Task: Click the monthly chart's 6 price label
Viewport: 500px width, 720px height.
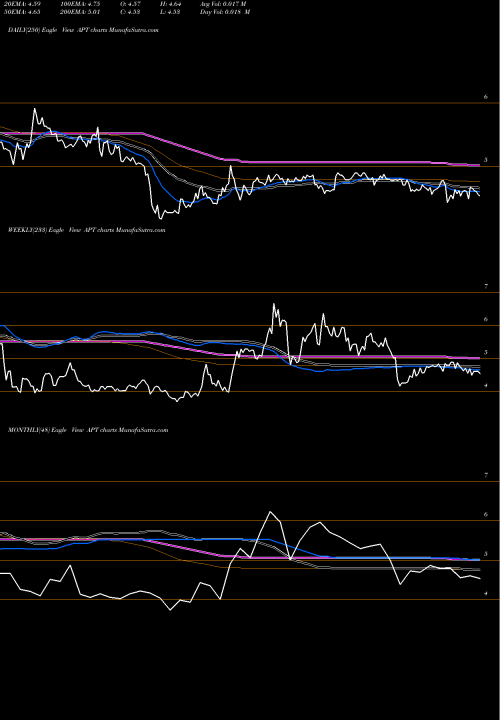Action: (486, 515)
